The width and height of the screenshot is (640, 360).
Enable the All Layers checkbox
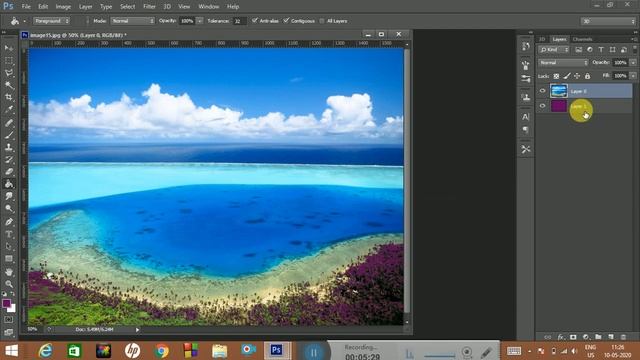point(322,21)
